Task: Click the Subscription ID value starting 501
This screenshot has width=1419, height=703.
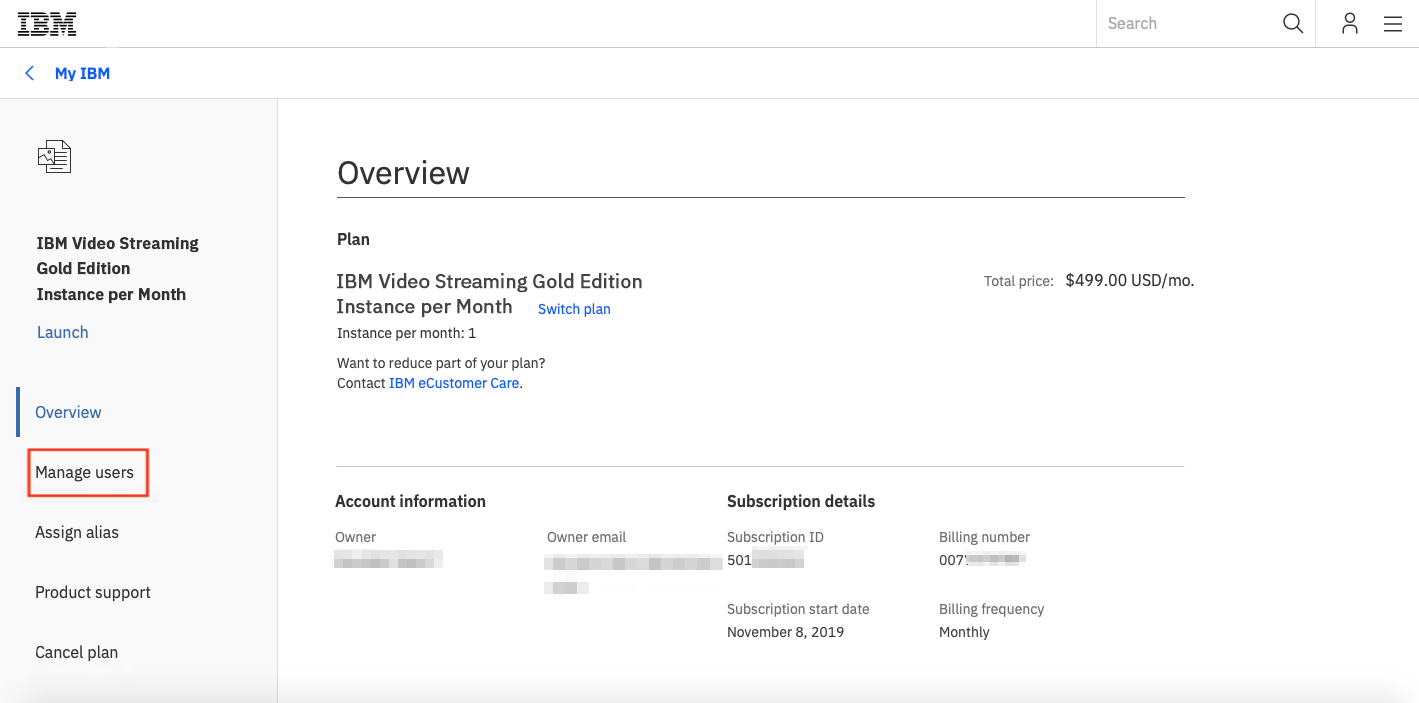Action: [x=766, y=560]
